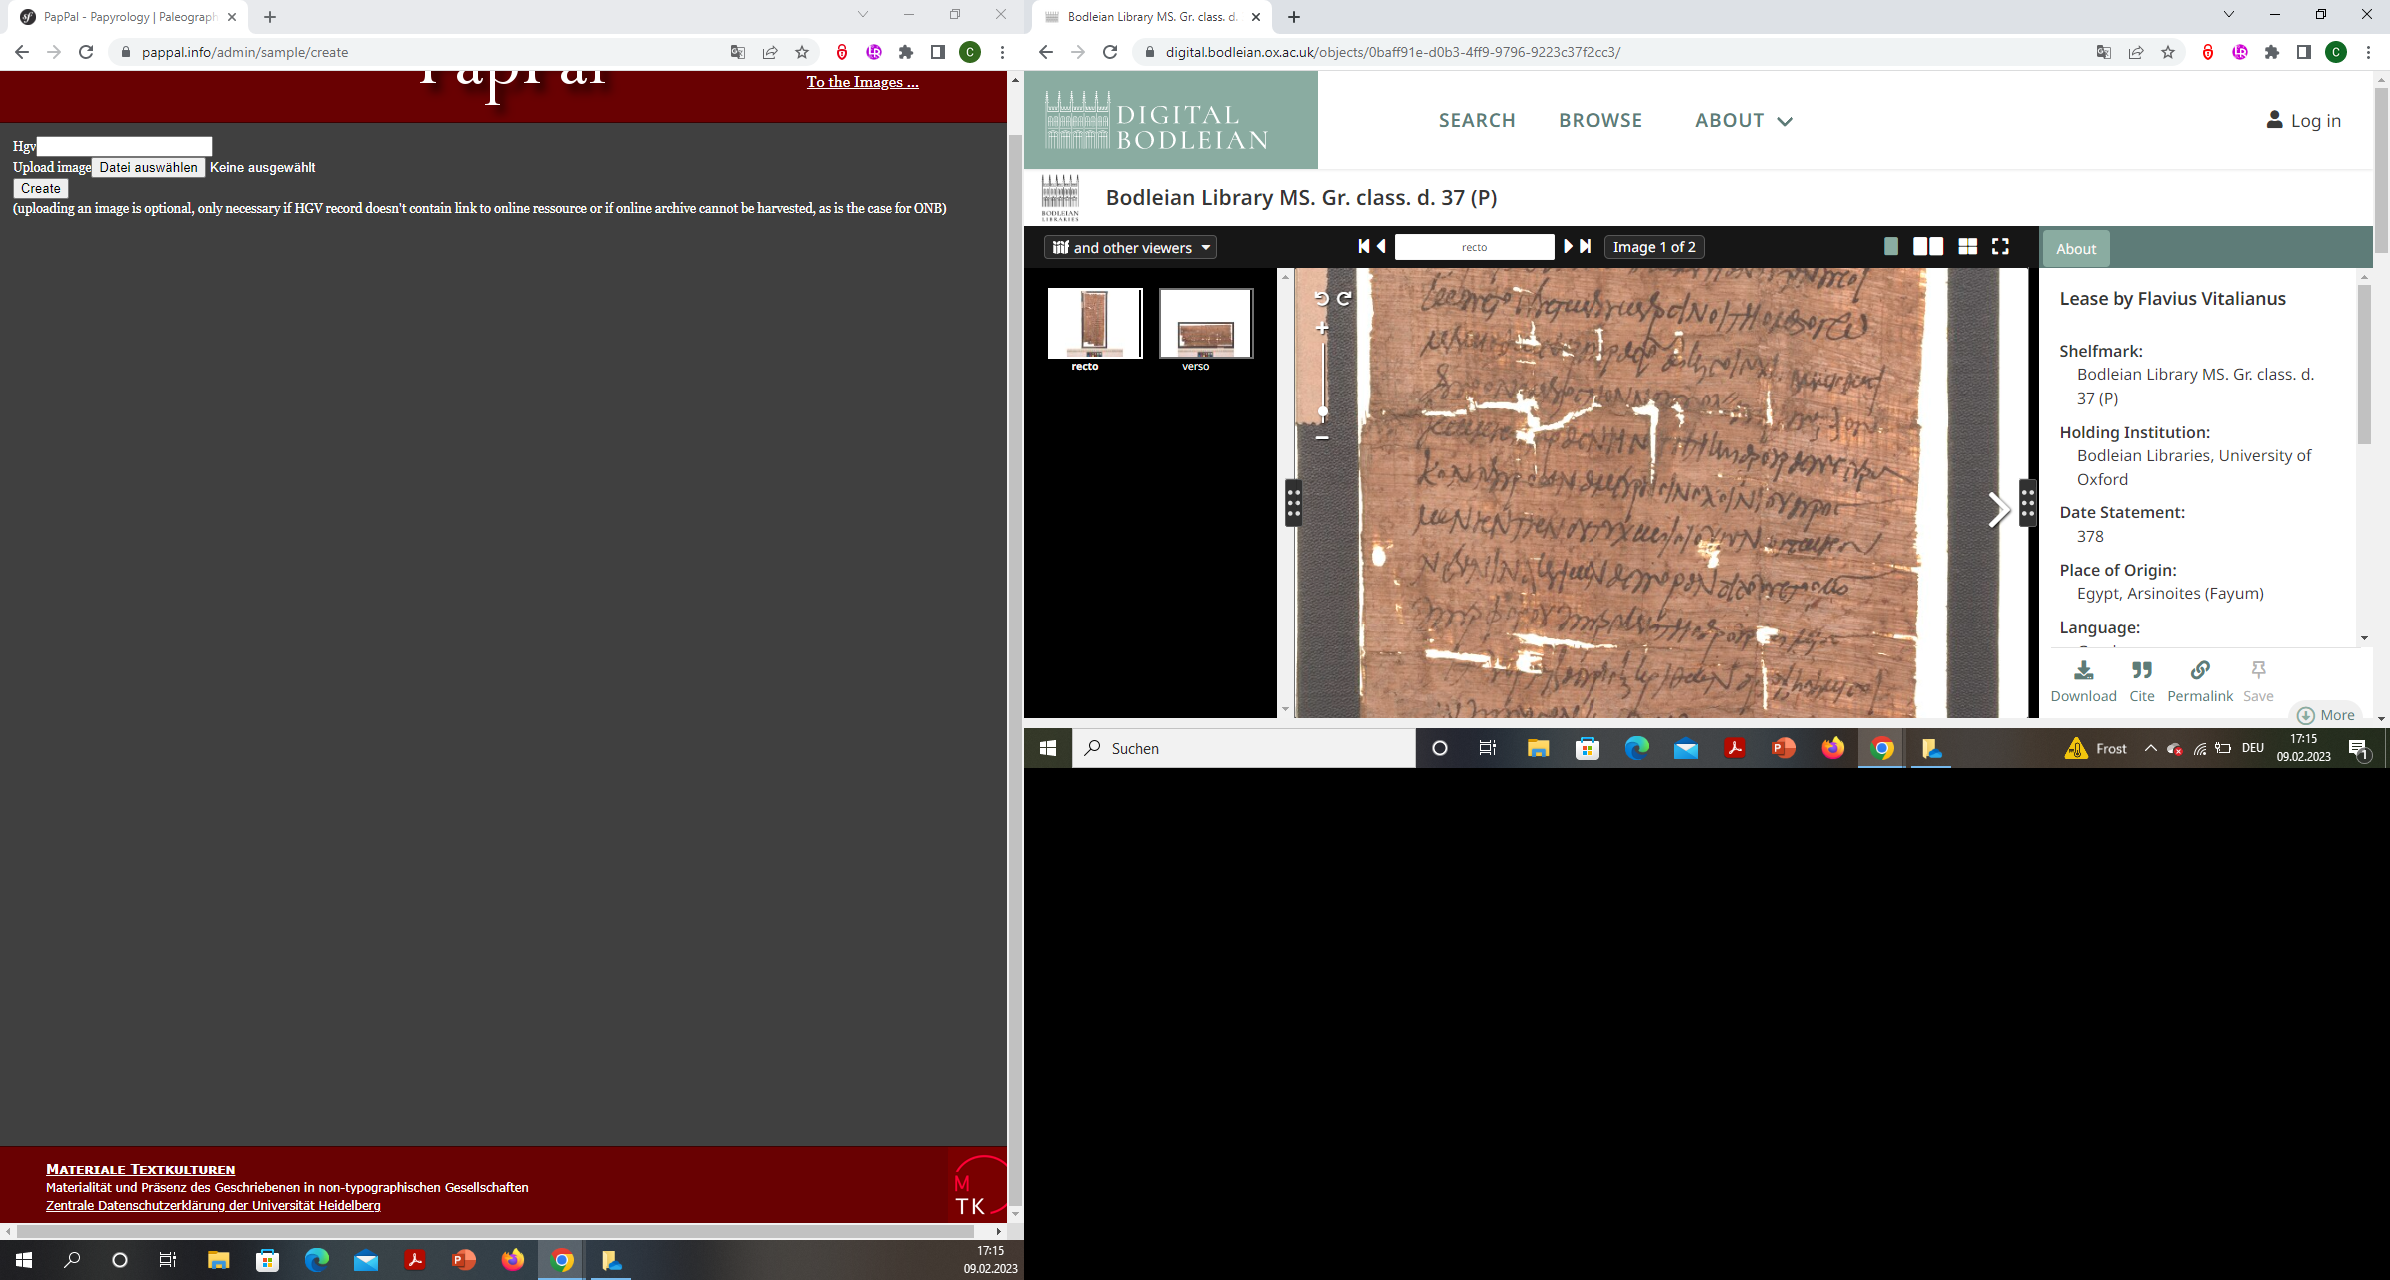This screenshot has height=1280, width=2390.
Task: Open the IIIF and other viewers dropdown
Action: 1130,248
